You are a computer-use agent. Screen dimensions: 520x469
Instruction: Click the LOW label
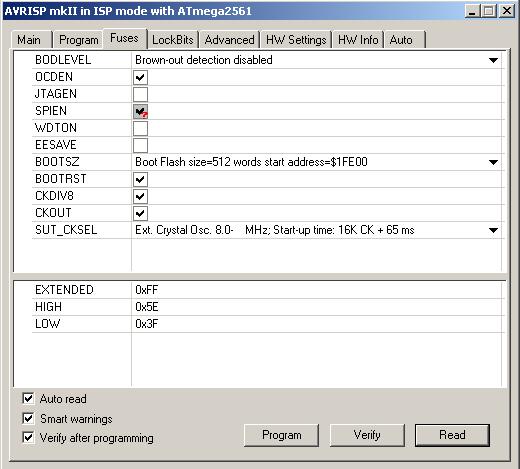tap(47, 324)
